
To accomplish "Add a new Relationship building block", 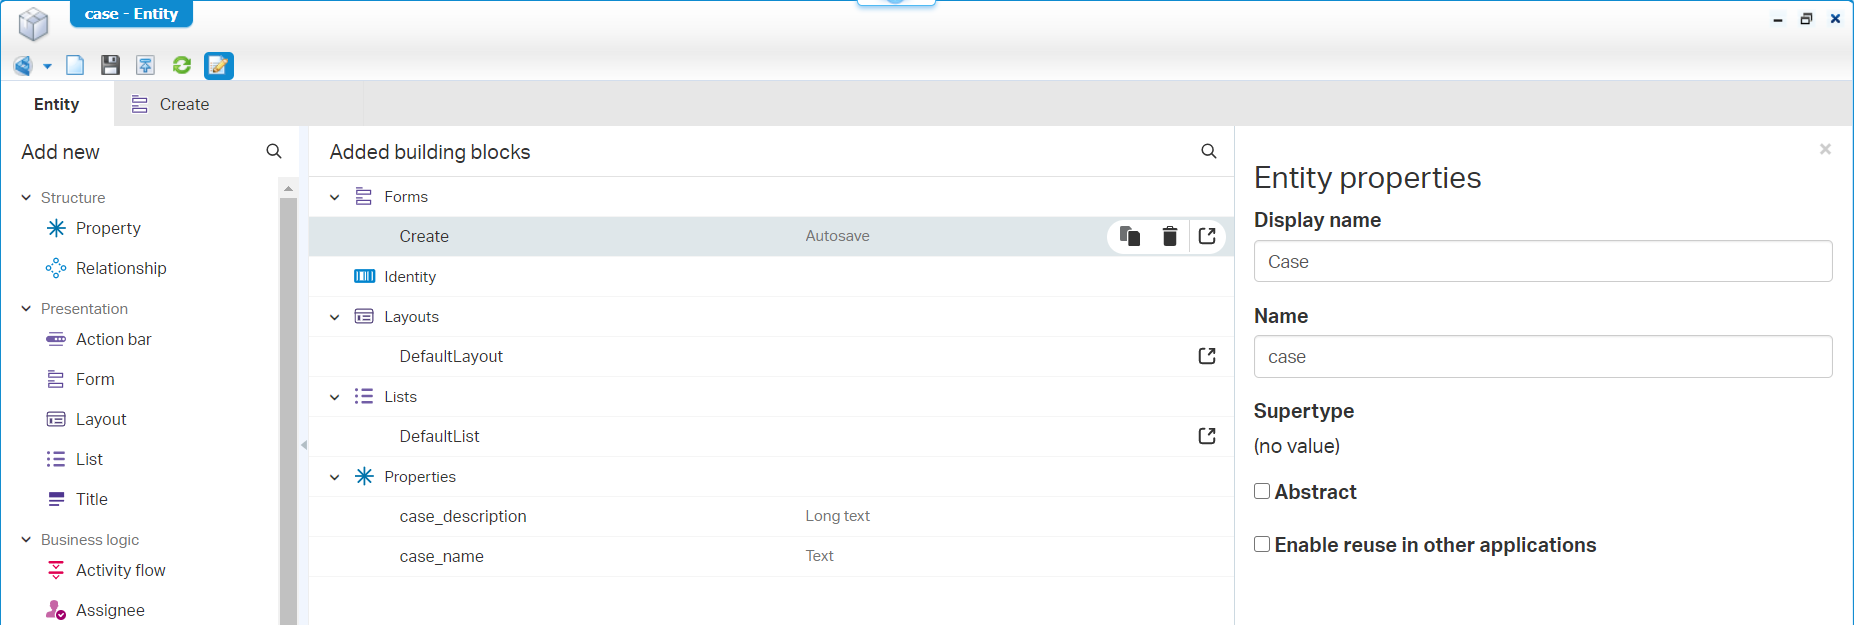I will coord(106,268).
